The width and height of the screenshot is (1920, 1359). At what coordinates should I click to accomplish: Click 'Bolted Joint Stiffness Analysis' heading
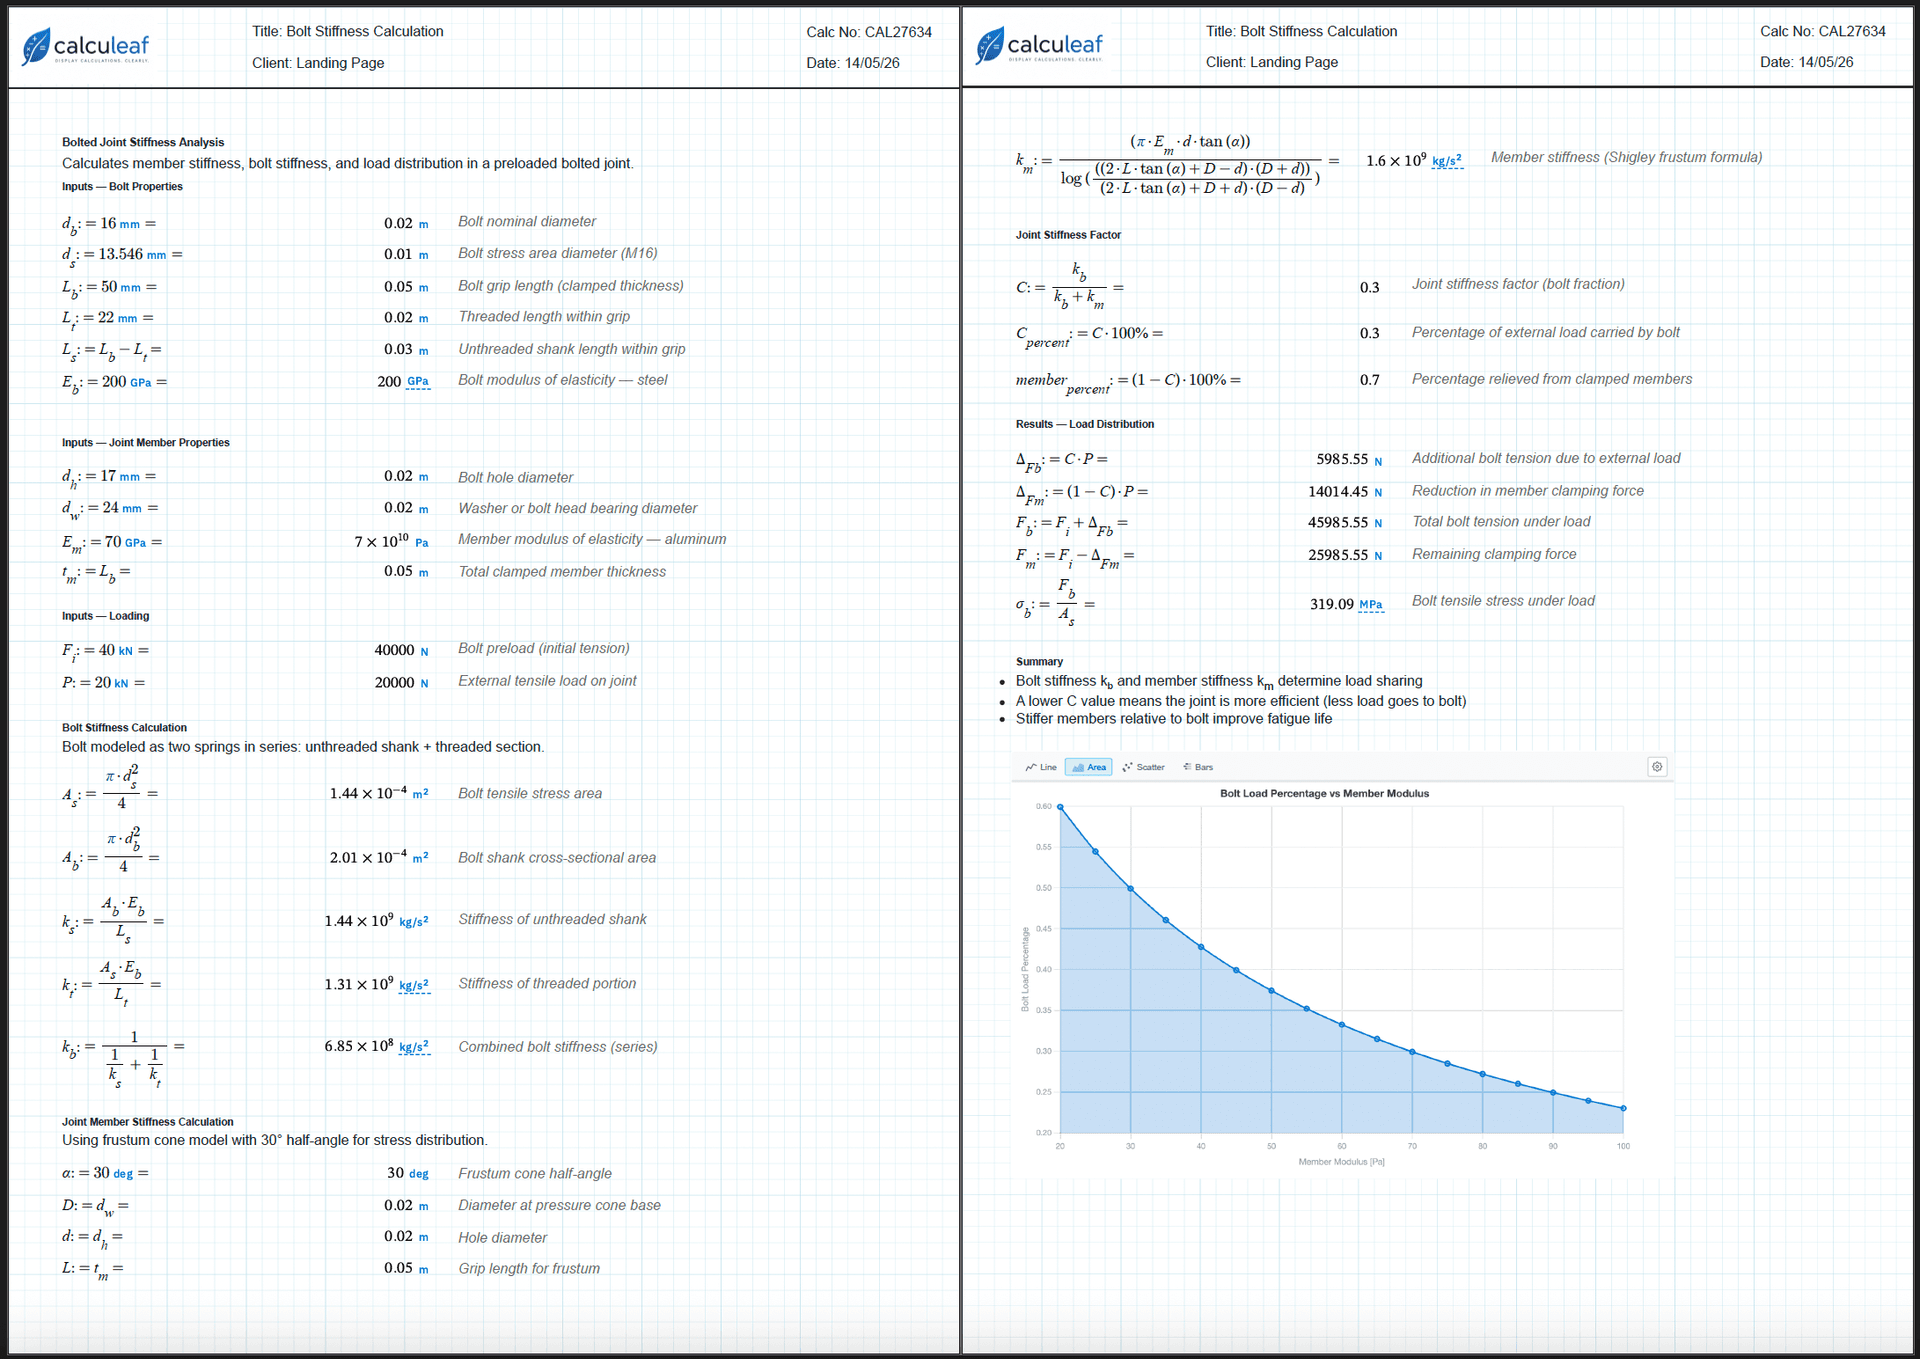(x=143, y=142)
